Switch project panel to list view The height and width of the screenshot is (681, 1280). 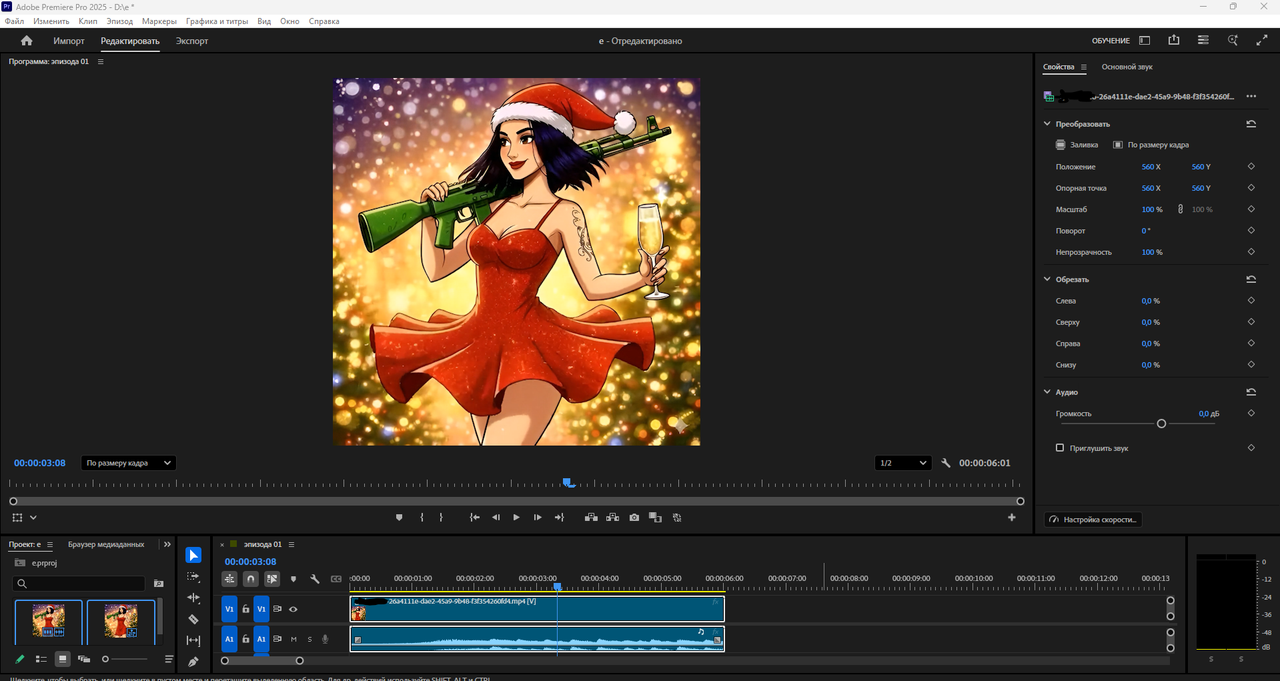tap(41, 659)
